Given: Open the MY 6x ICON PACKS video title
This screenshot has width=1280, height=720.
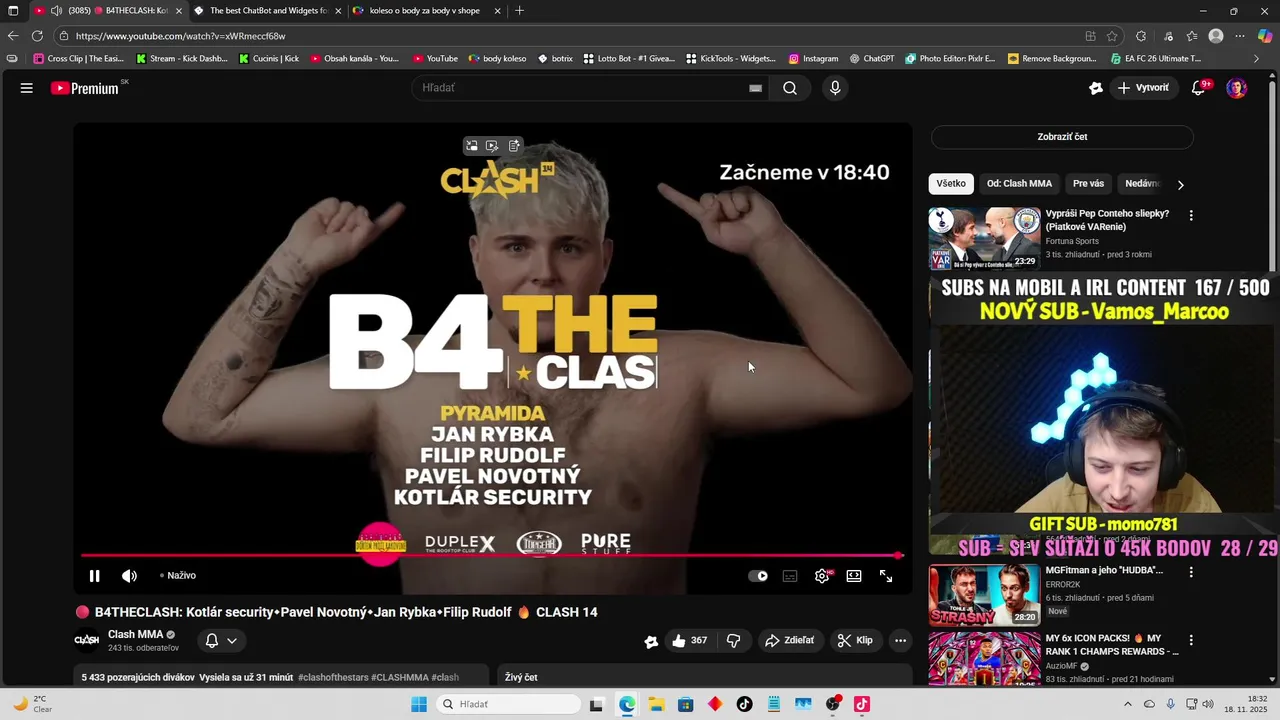Looking at the screenshot, I should [x=1112, y=645].
